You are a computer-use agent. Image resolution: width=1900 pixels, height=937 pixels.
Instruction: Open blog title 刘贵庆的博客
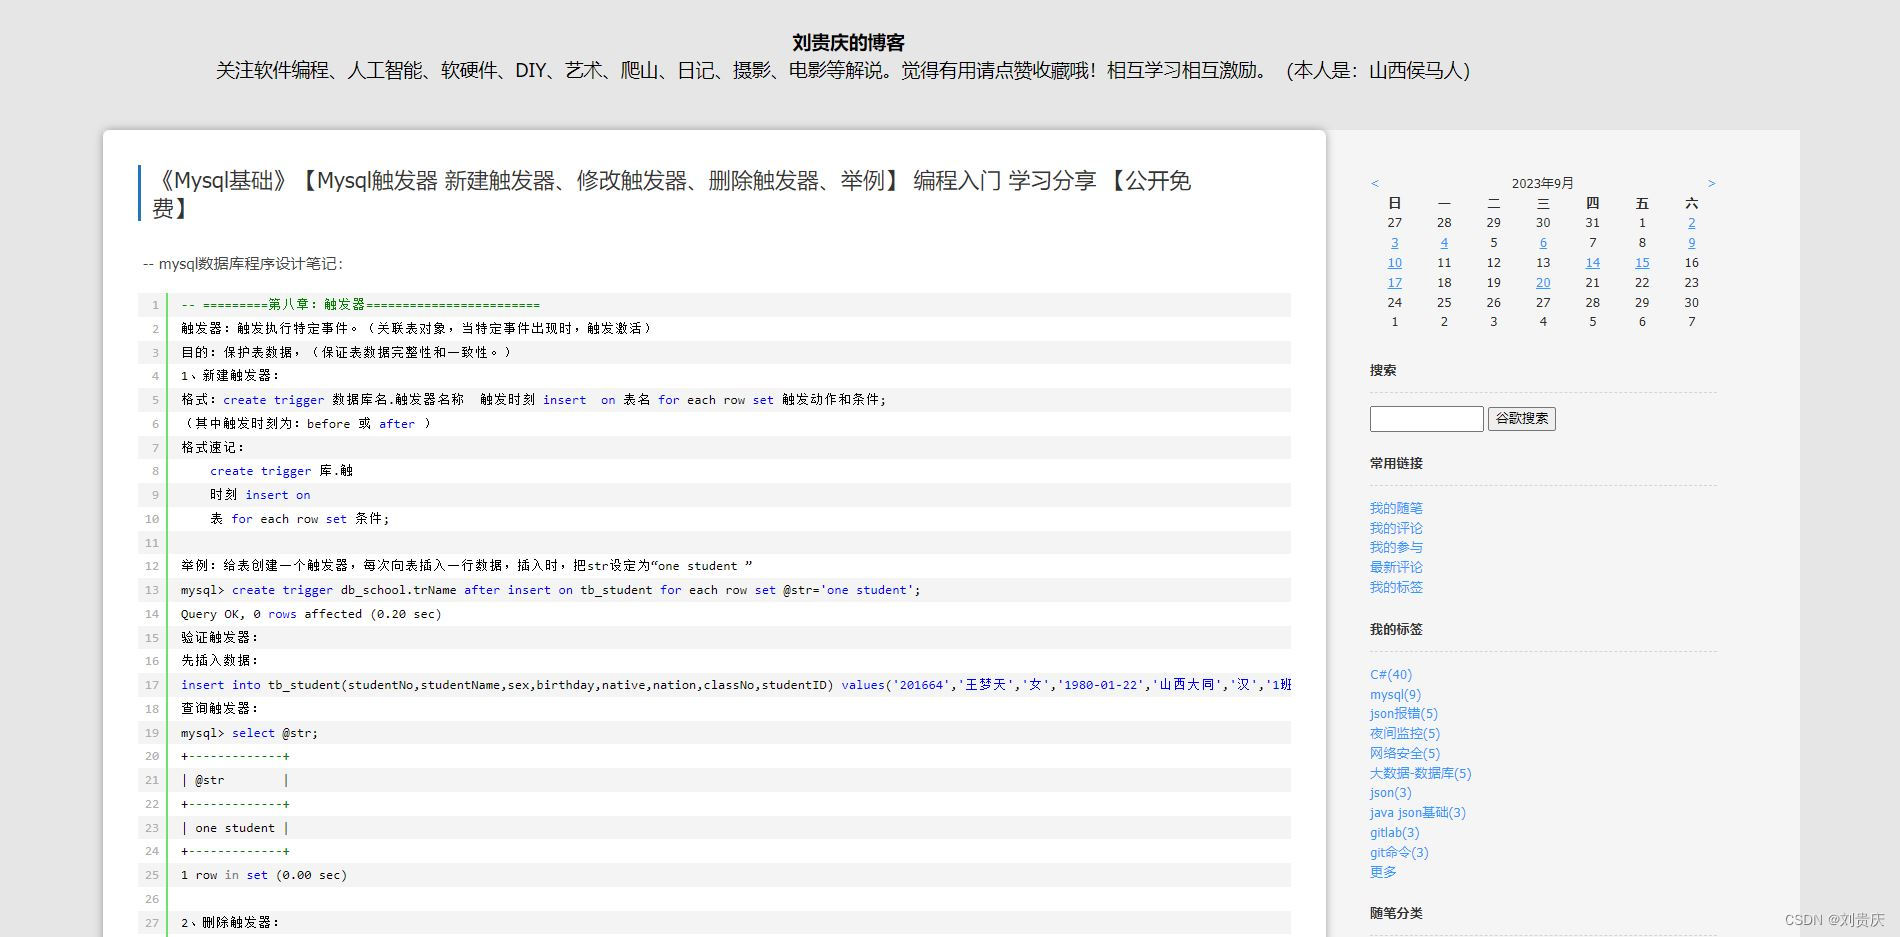click(848, 43)
